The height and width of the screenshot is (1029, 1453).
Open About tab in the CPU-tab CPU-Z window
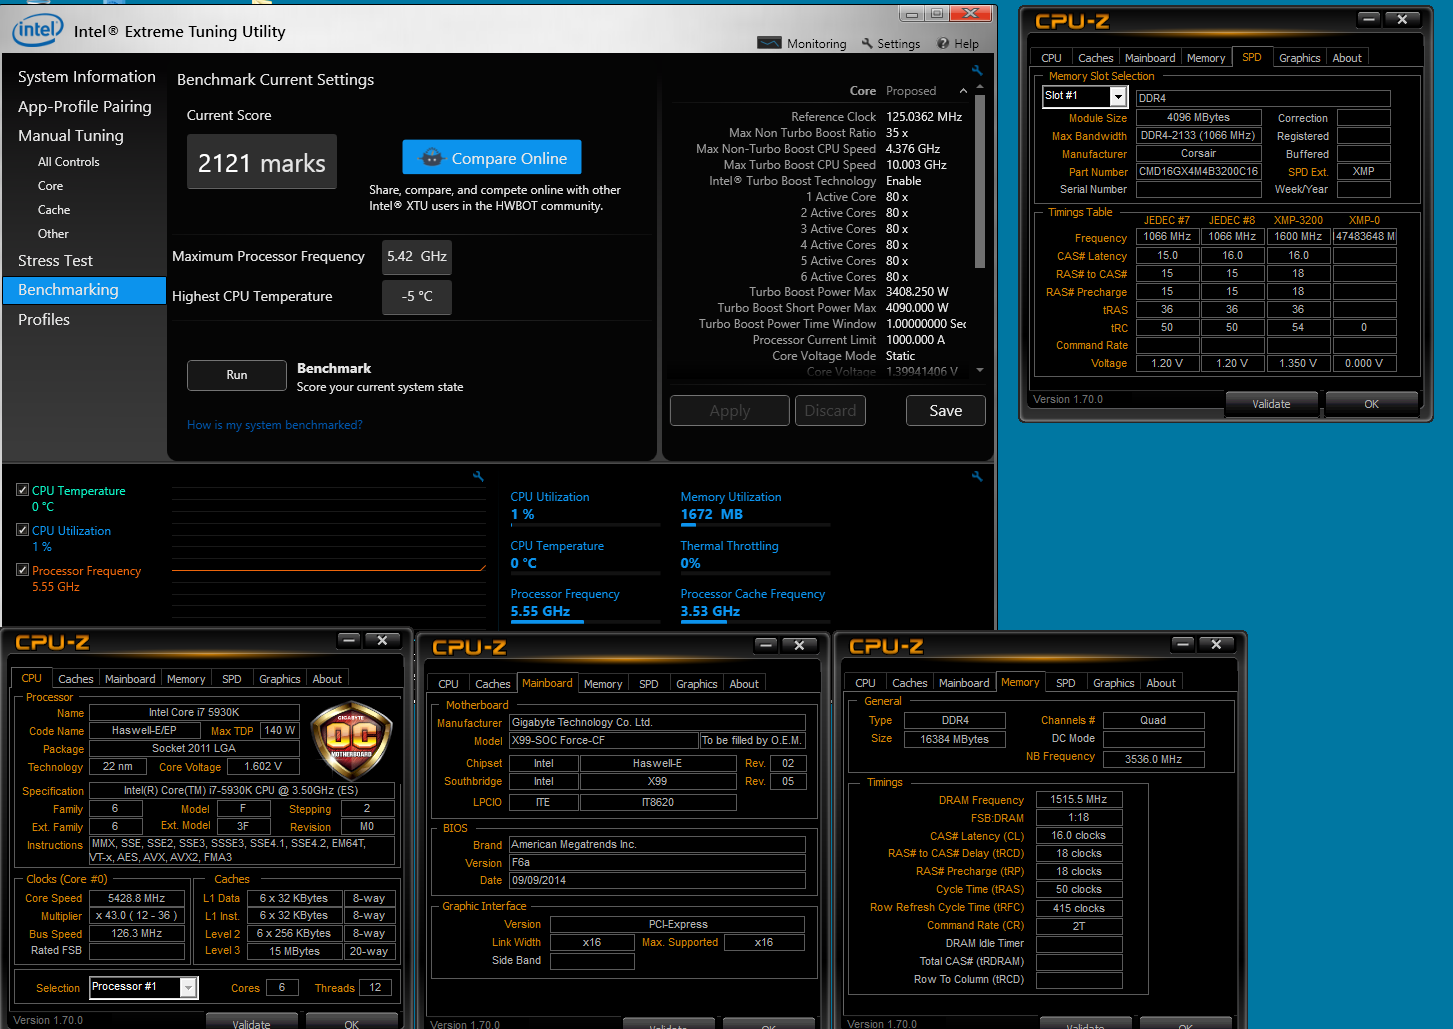click(x=327, y=679)
